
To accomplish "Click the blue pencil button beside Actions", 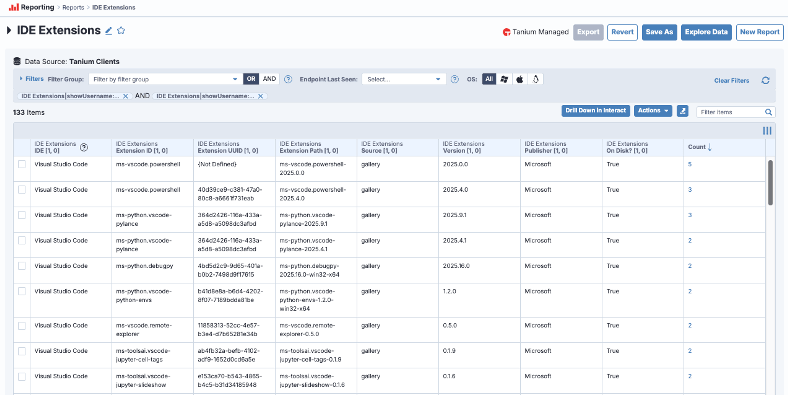I will [x=682, y=111].
